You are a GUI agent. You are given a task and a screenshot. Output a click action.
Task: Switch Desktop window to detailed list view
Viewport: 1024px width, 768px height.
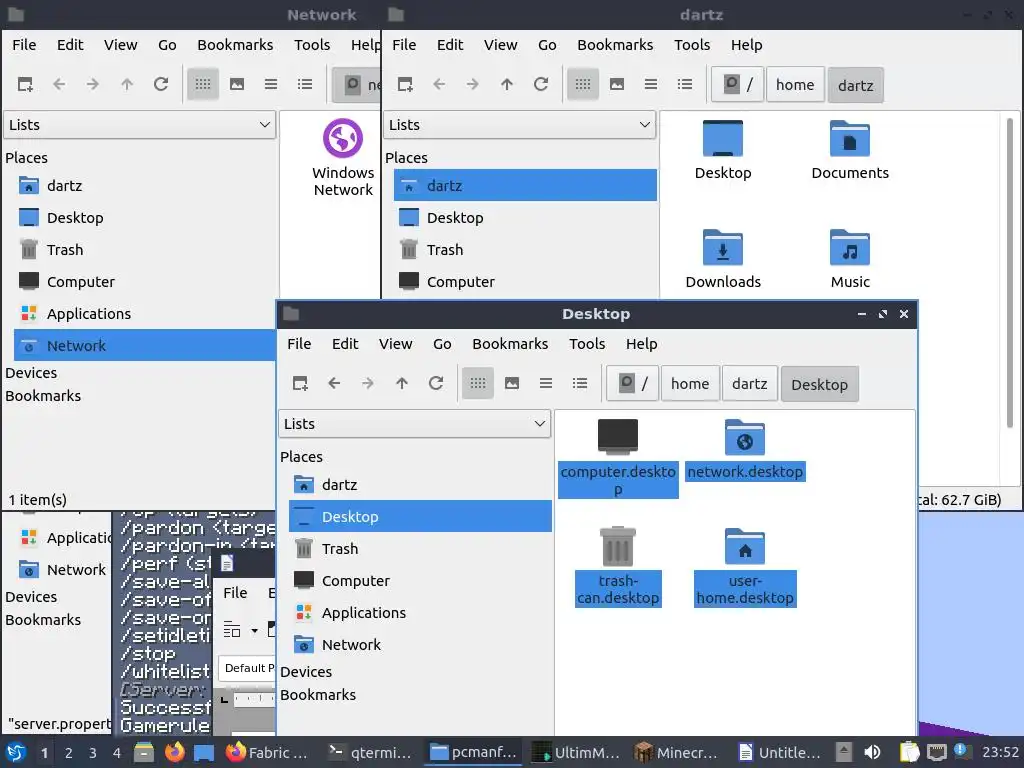click(580, 383)
